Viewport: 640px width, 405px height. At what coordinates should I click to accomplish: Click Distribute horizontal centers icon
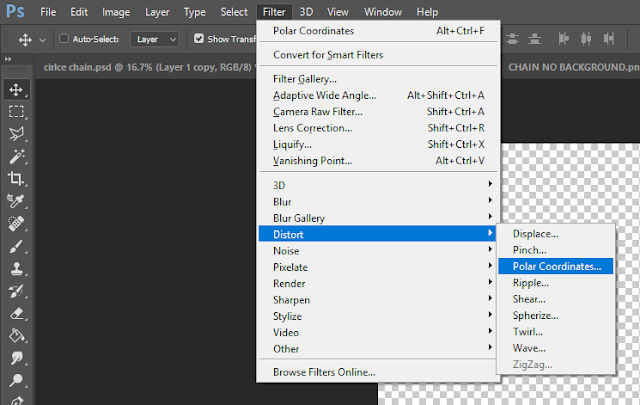[586, 39]
